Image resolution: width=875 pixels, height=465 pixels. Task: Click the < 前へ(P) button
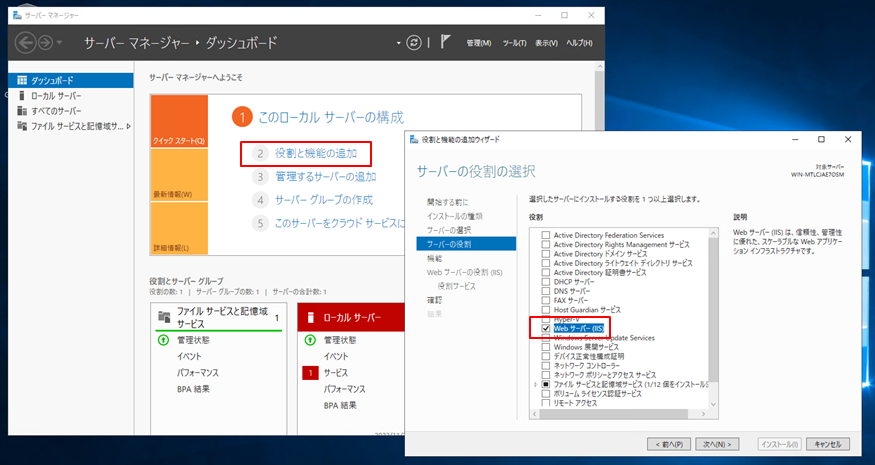click(669, 444)
